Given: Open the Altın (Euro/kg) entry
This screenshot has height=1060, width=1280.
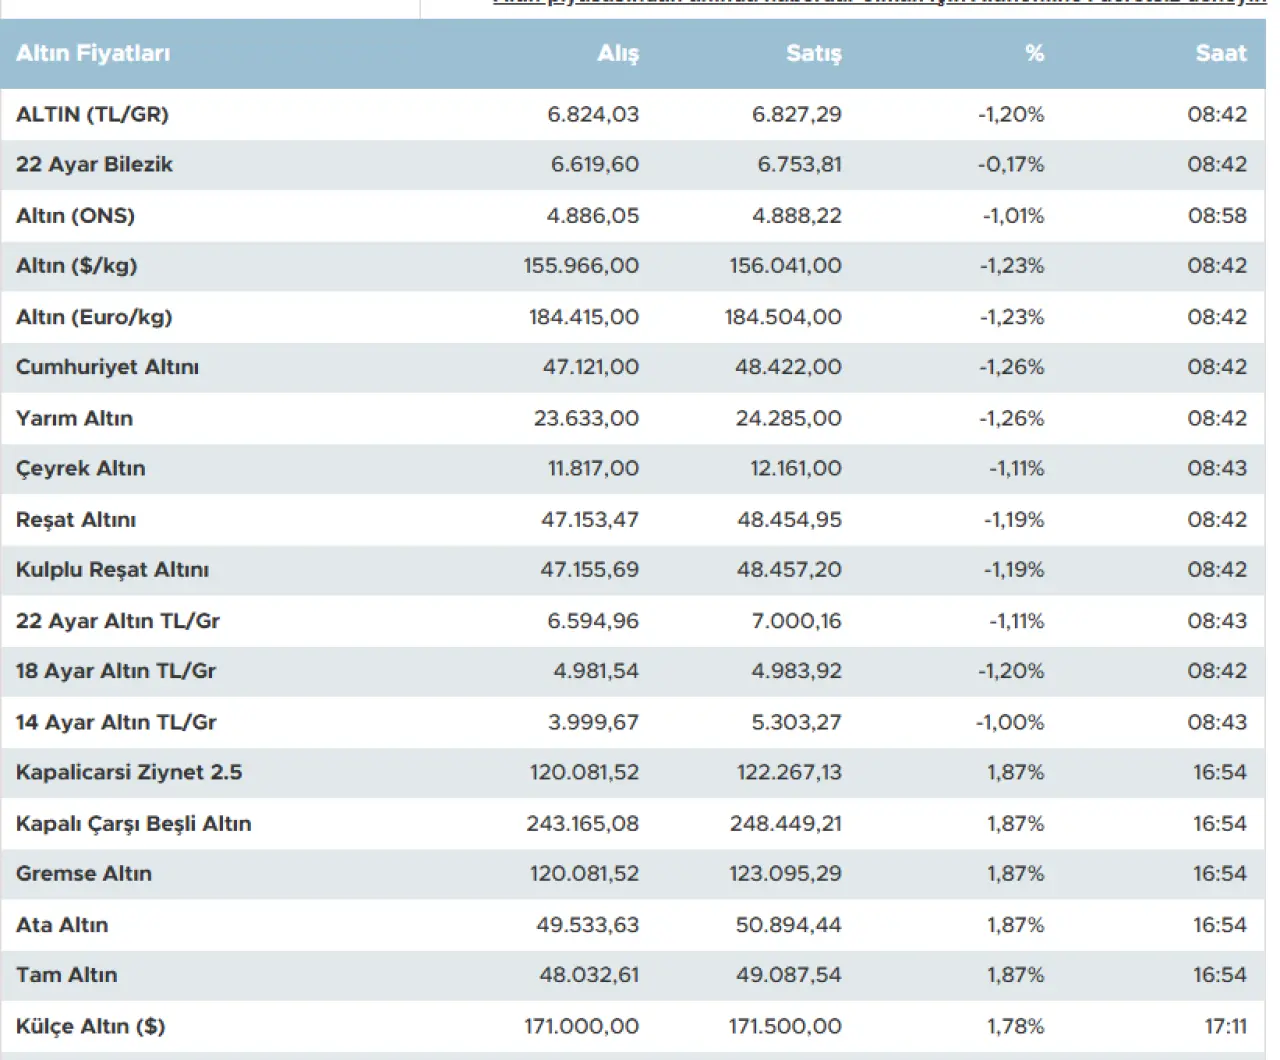Looking at the screenshot, I should (x=94, y=317).
